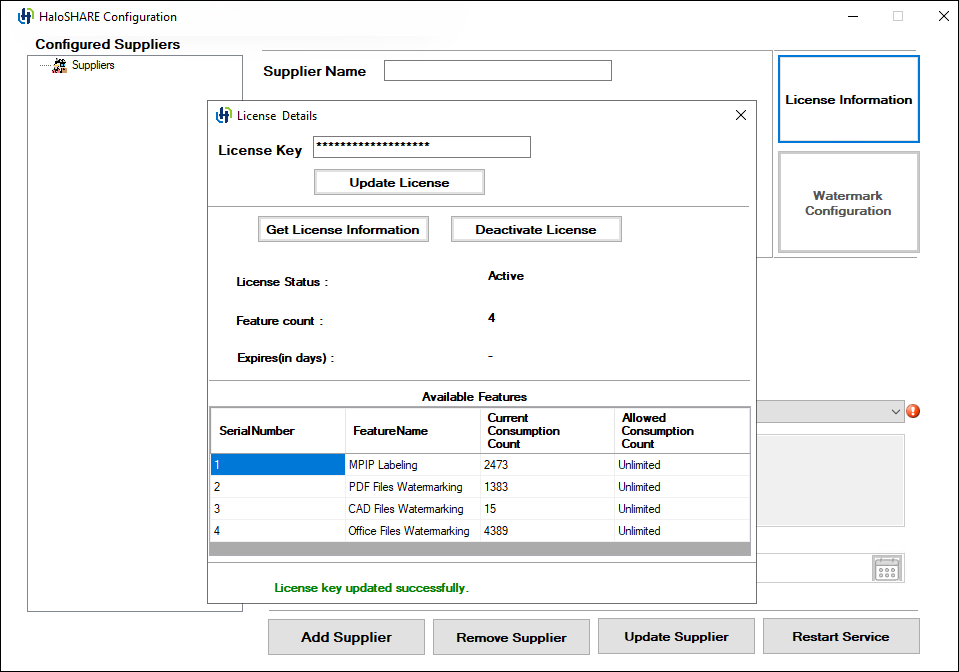Screen dimensions: 959x672
Task: Click the HaloSHARE app logo in title bar
Action: [26, 17]
